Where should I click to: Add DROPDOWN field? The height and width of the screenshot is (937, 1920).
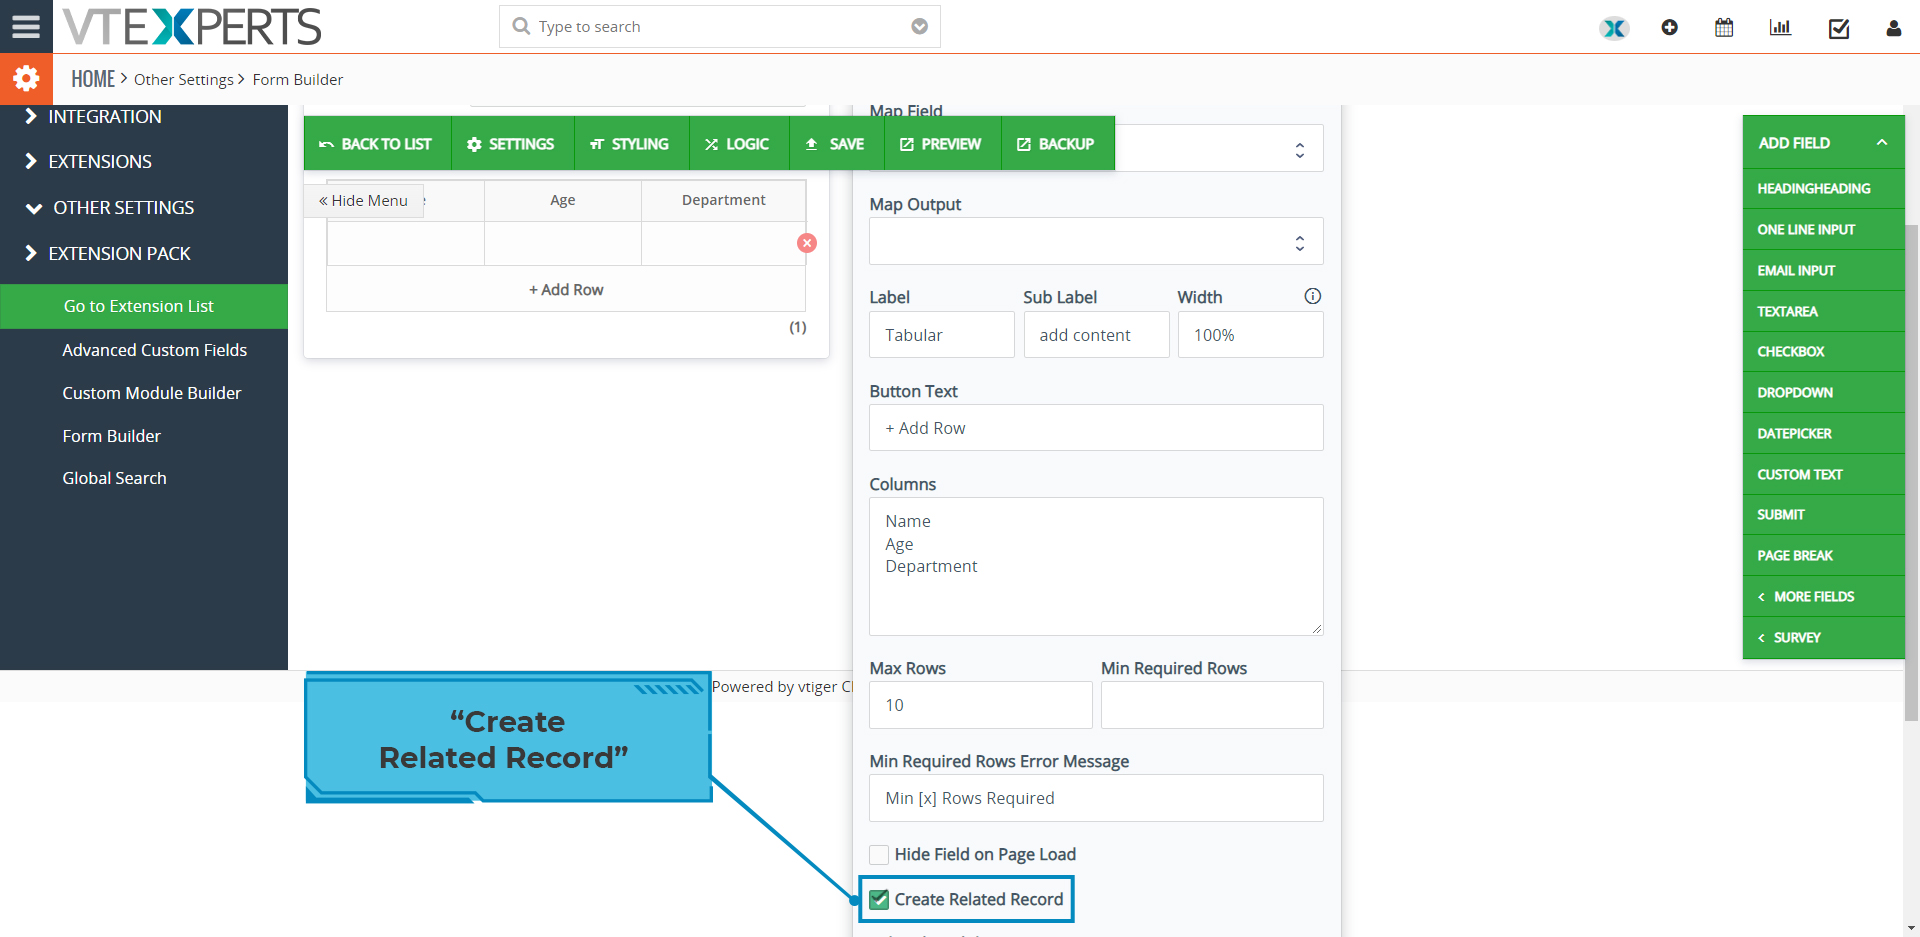1824,393
